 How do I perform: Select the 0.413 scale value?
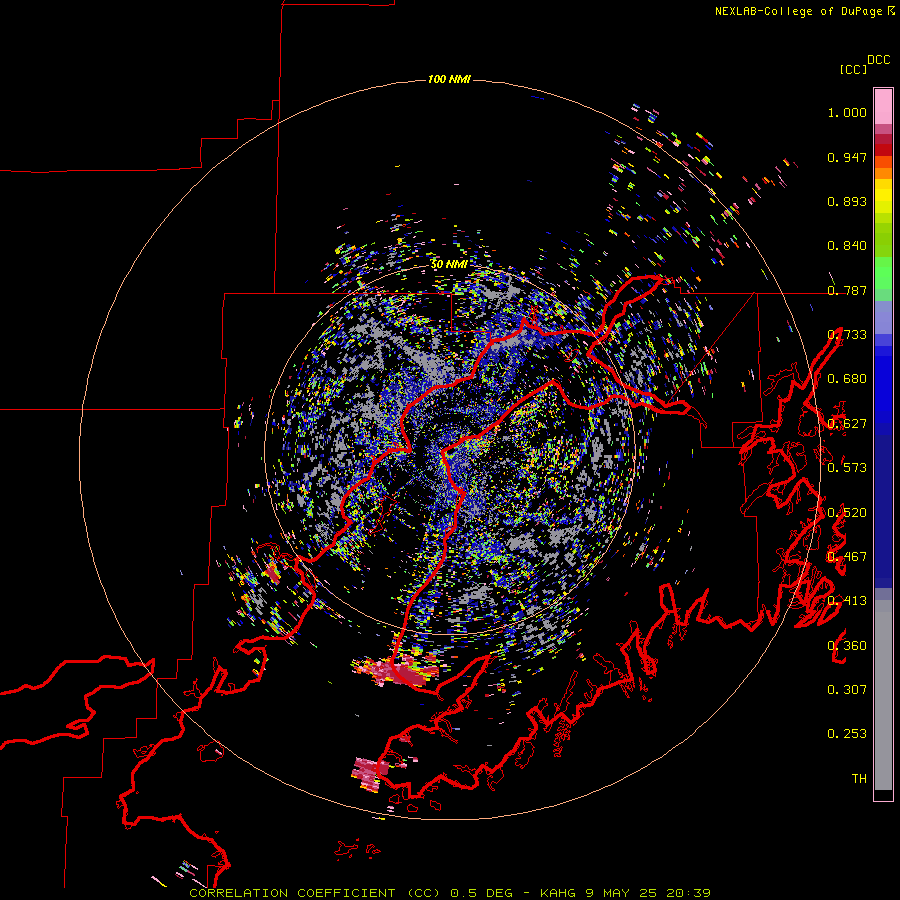tap(847, 601)
